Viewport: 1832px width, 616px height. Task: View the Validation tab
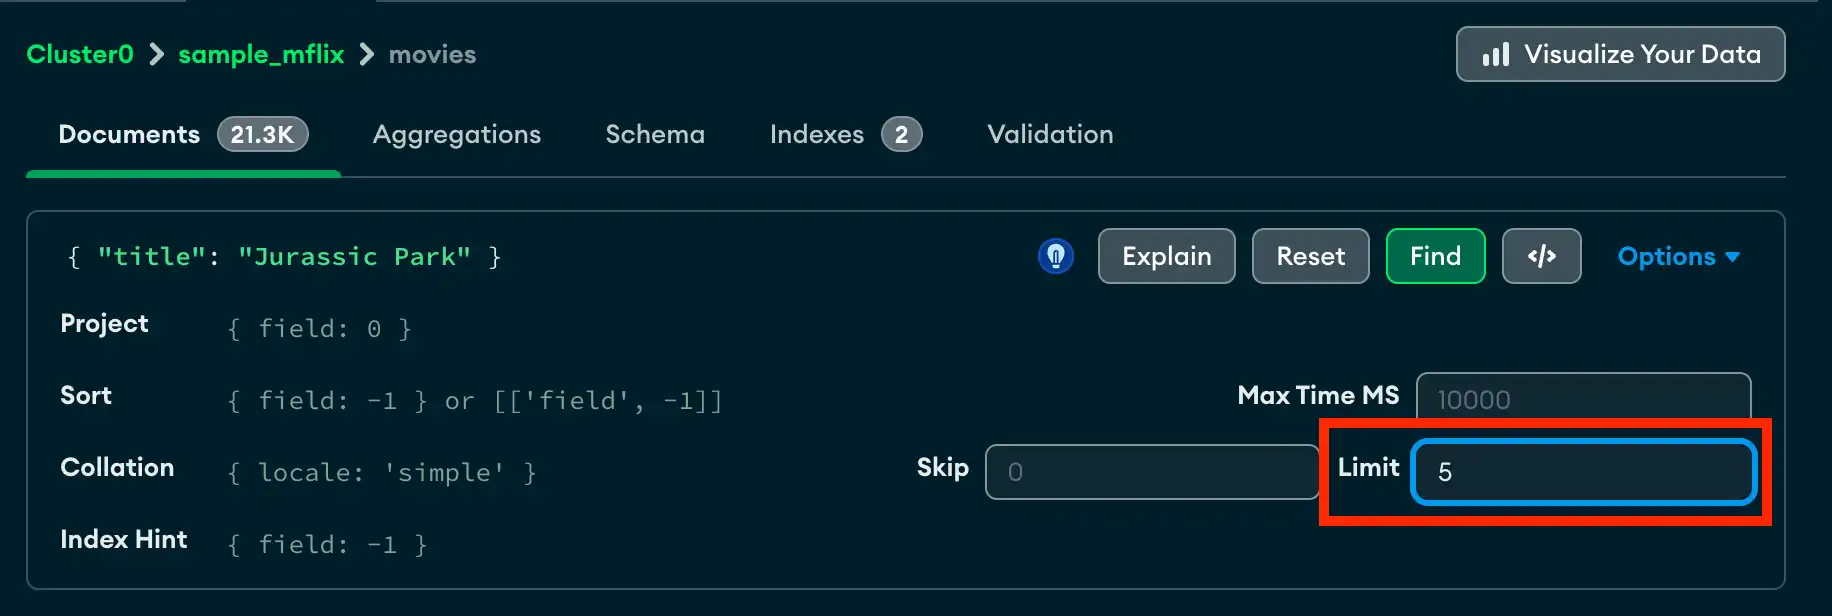point(1049,134)
